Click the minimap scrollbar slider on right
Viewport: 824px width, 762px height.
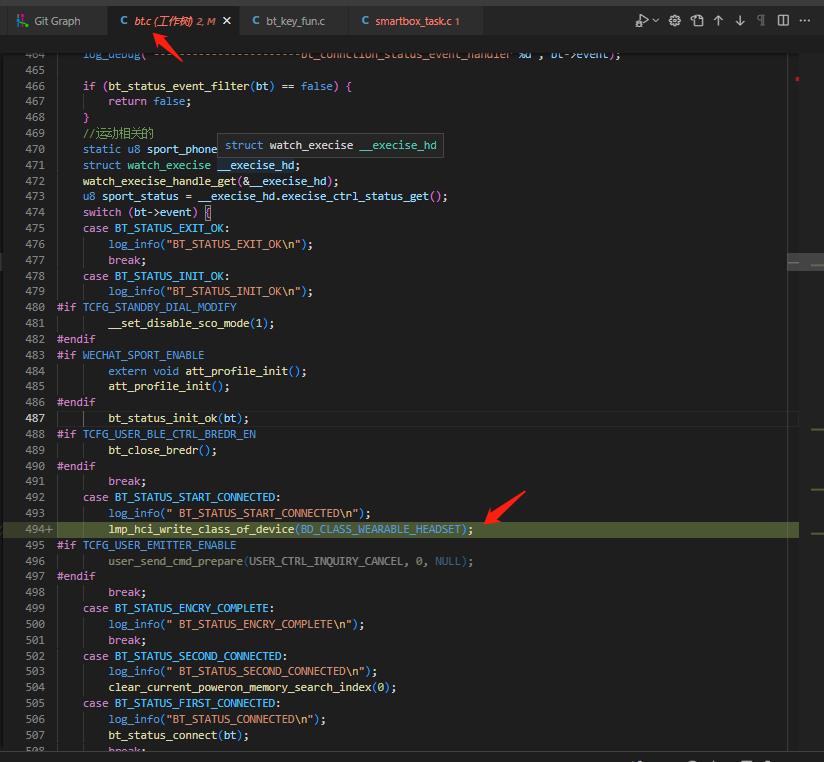click(806, 262)
